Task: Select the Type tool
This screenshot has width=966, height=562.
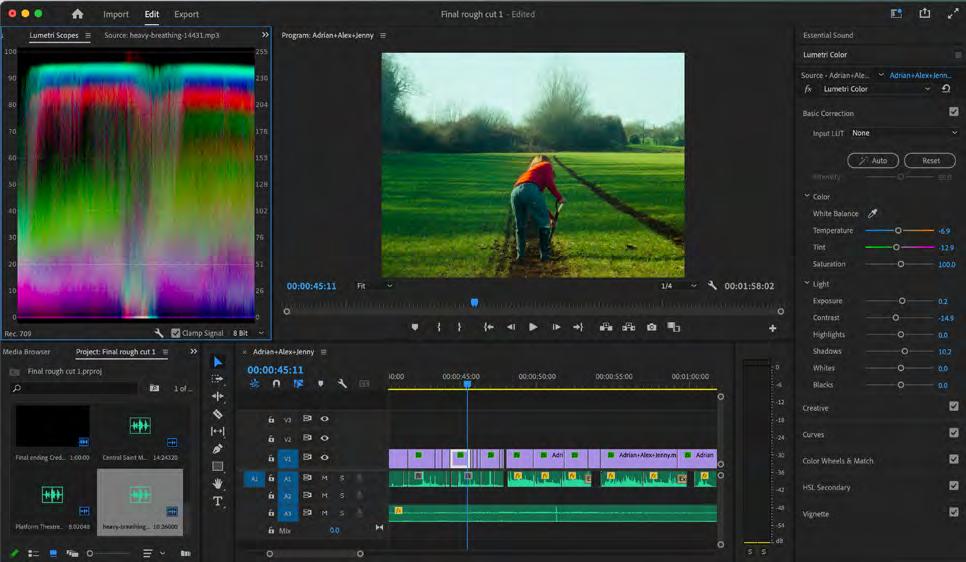Action: [217, 501]
